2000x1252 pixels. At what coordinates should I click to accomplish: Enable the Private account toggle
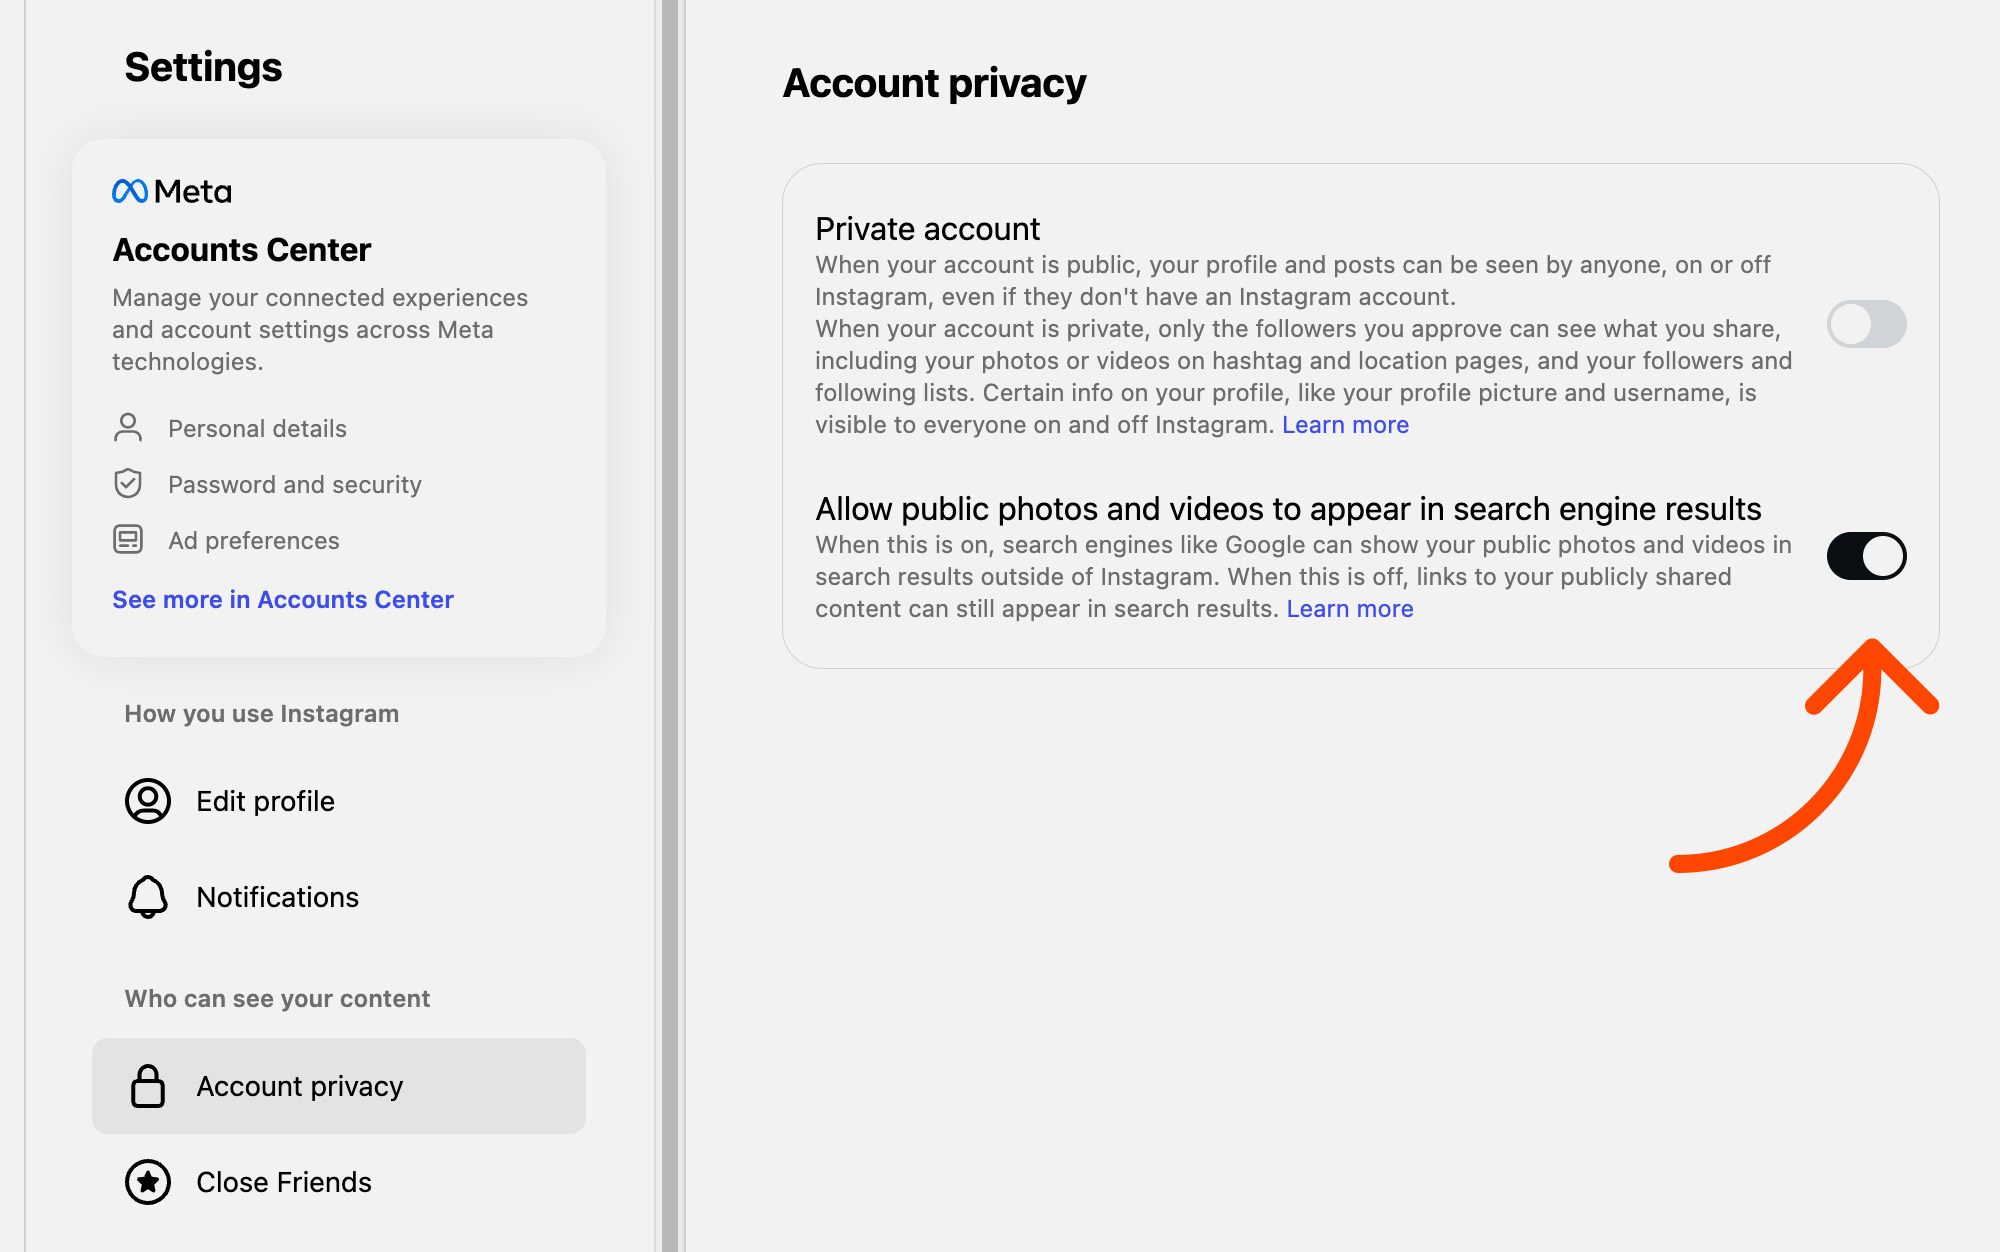tap(1866, 324)
